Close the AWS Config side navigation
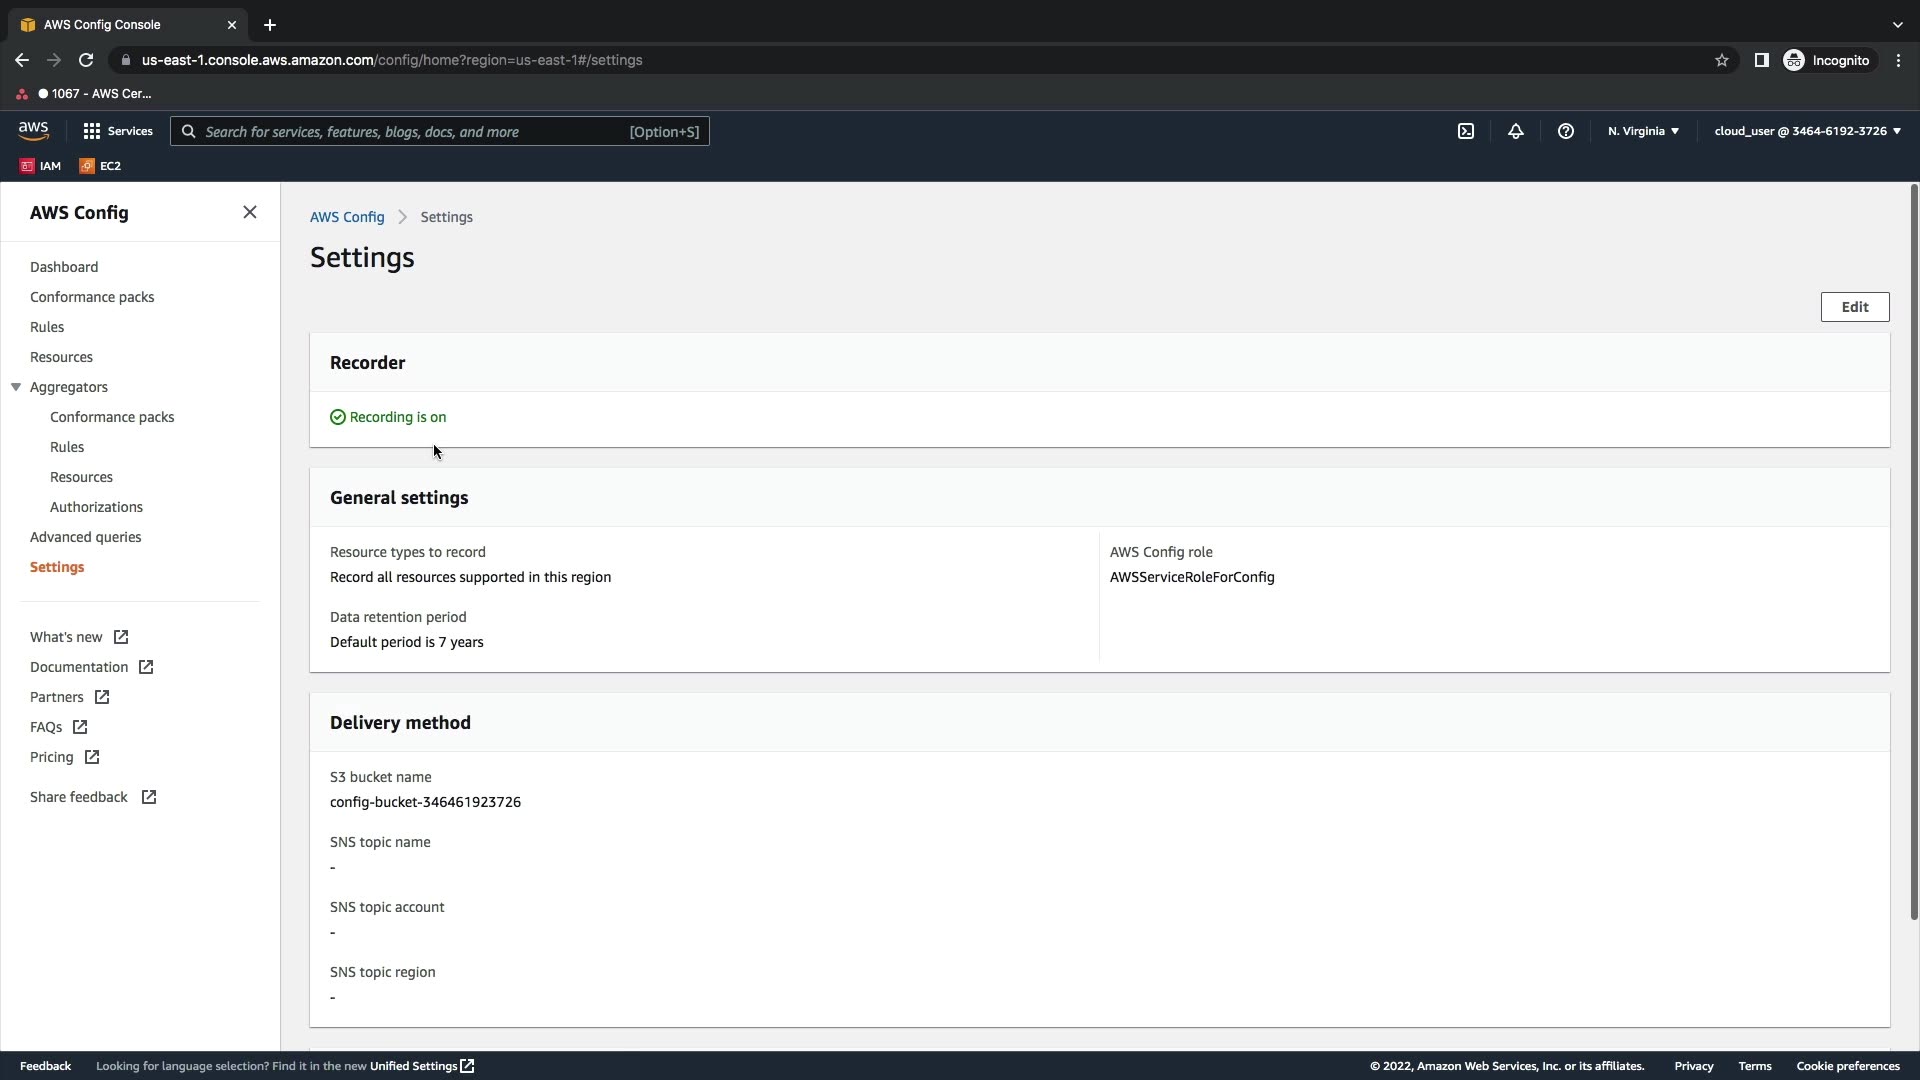The height and width of the screenshot is (1080, 1920). tap(250, 212)
